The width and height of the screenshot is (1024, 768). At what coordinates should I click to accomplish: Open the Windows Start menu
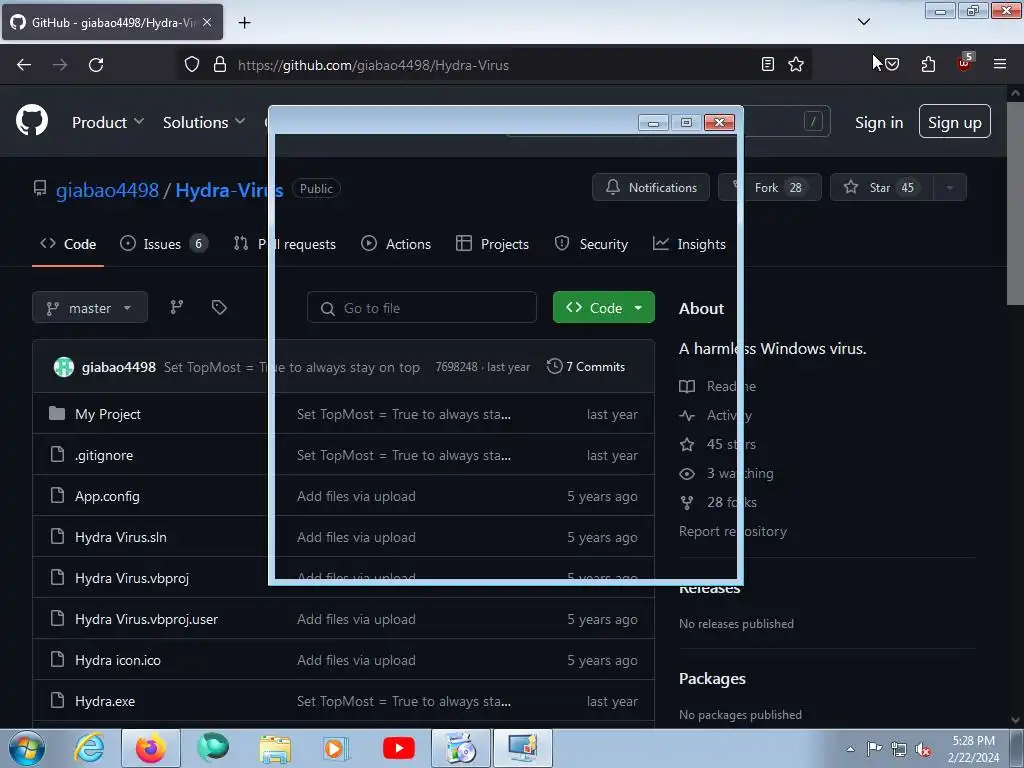click(x=27, y=748)
